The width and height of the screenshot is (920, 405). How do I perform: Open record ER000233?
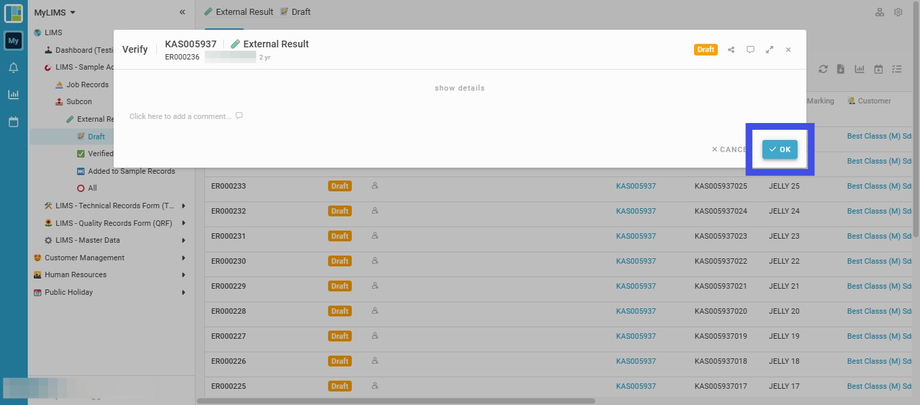click(228, 186)
